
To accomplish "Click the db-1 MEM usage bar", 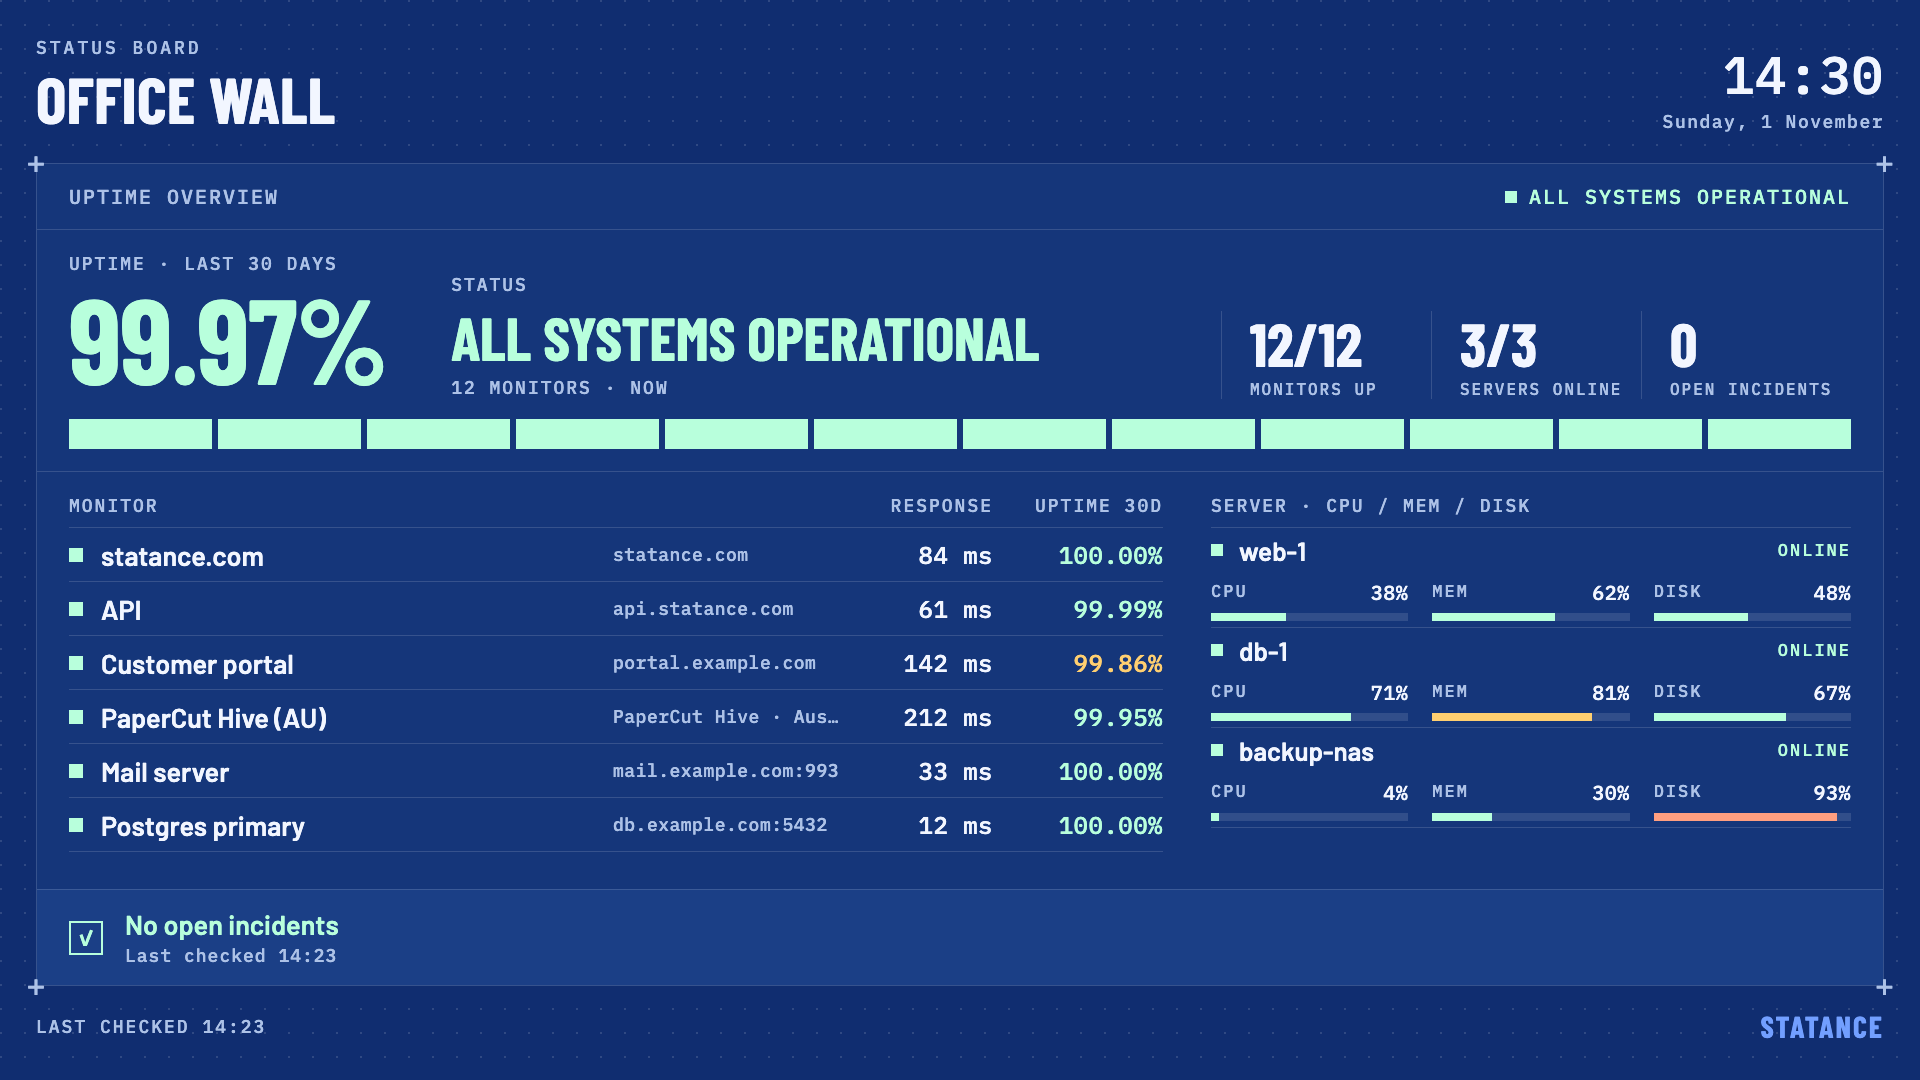I will point(1530,717).
